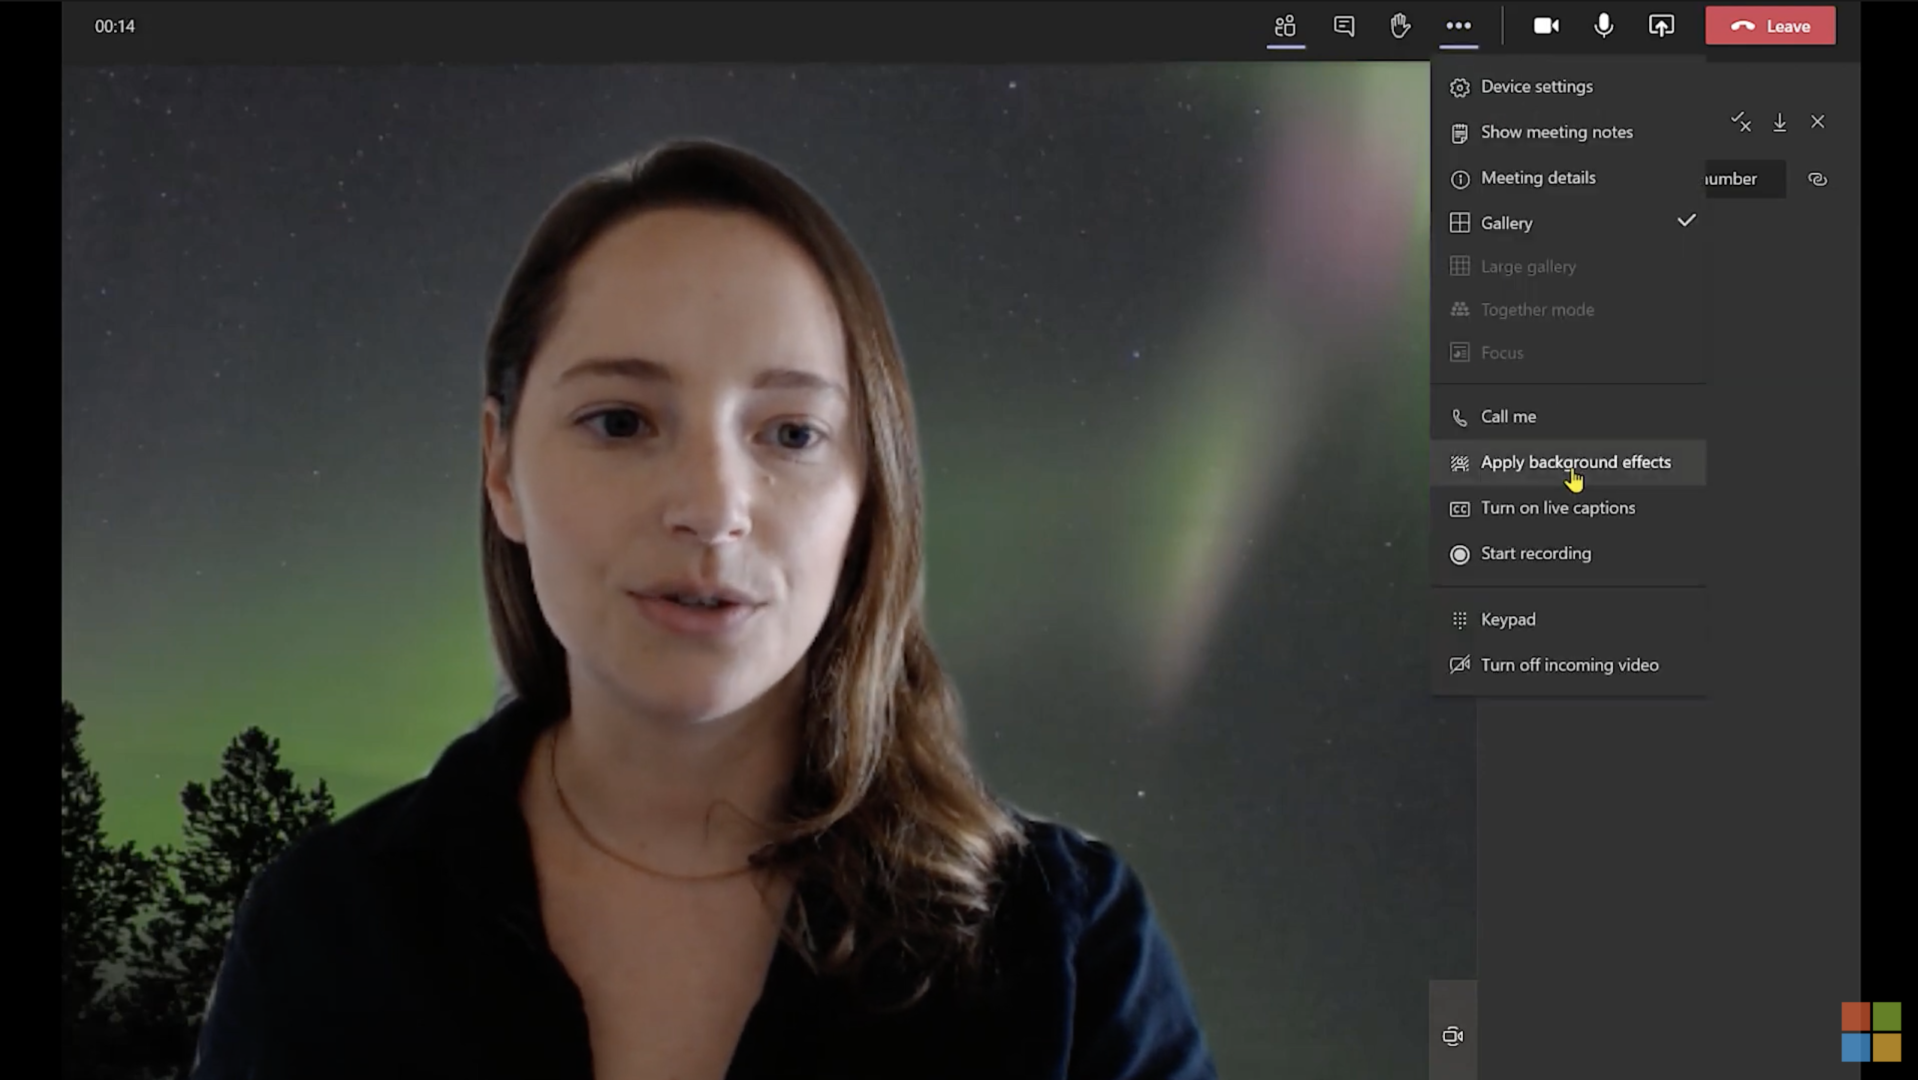
Task: Leave the meeting
Action: coord(1769,26)
